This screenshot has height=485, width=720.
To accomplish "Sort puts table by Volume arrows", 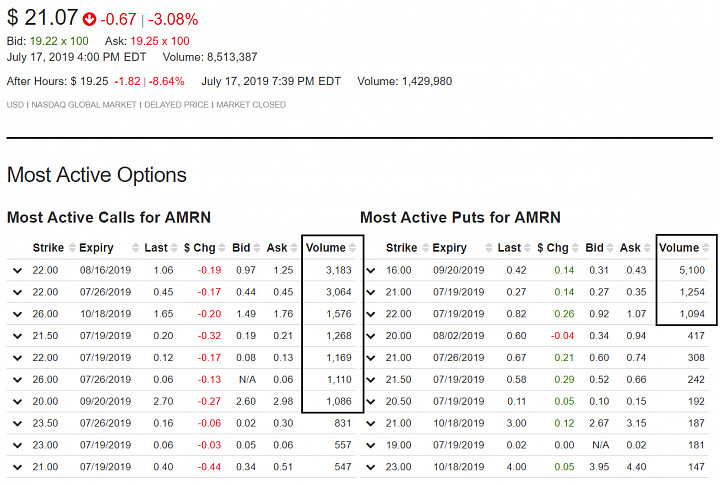I will click(706, 248).
